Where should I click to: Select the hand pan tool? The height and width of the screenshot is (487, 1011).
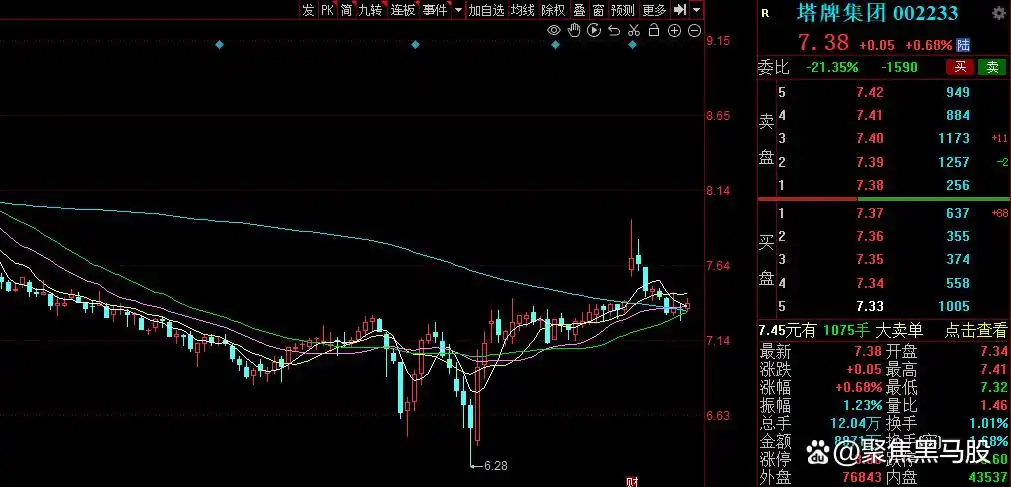pyautogui.click(x=573, y=30)
